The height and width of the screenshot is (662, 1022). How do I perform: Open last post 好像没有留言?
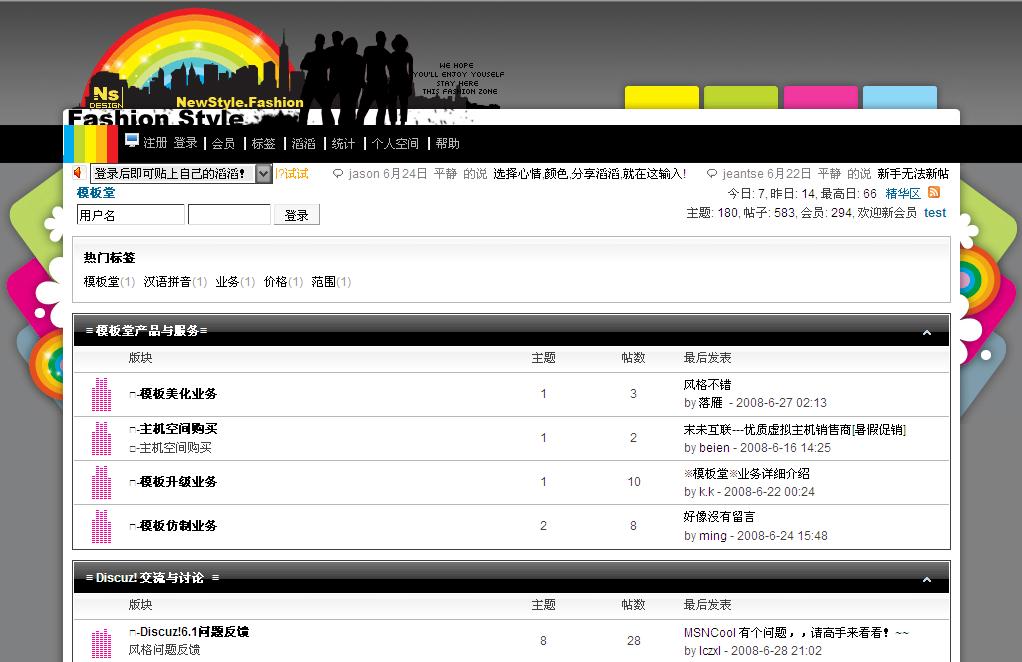(719, 517)
